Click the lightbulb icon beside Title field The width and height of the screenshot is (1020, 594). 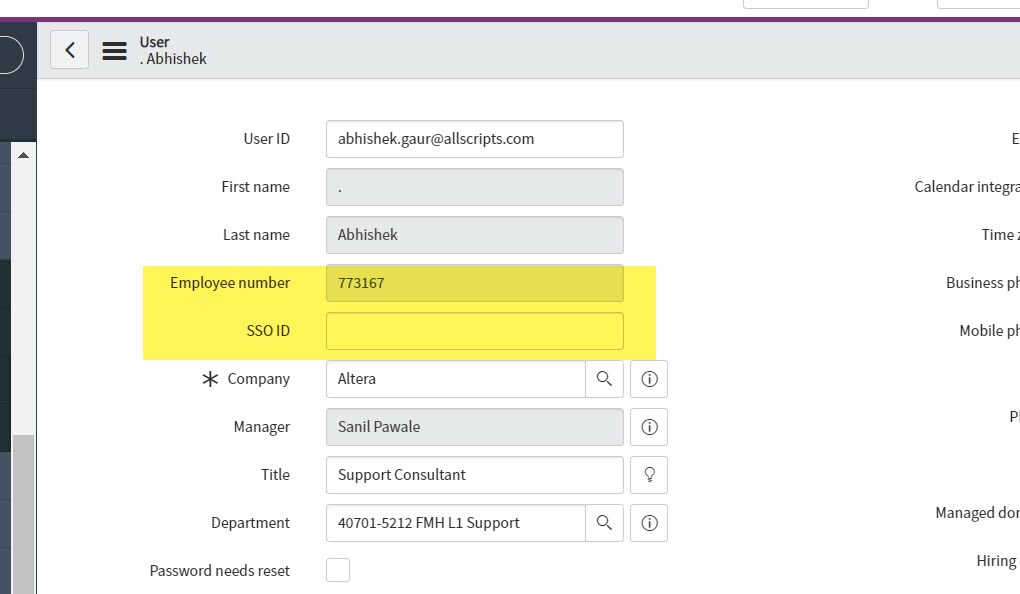648,475
